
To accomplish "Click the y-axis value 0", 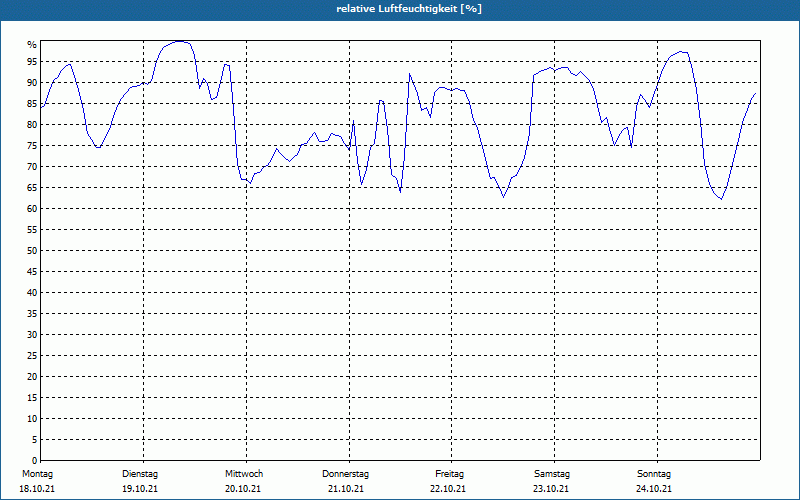I will (34, 461).
